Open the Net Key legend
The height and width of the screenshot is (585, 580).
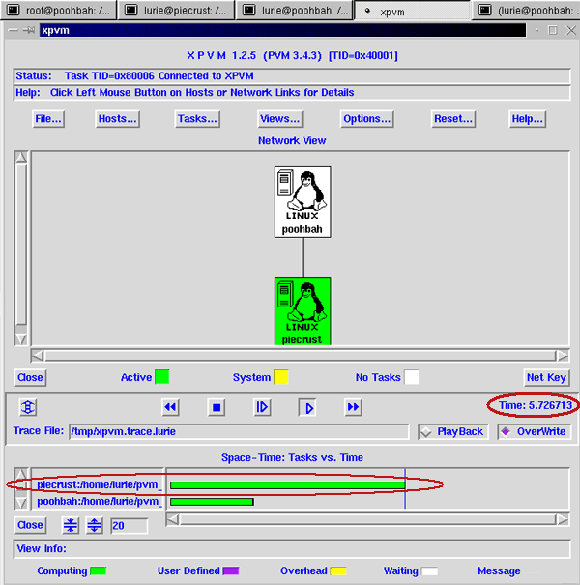coord(546,377)
